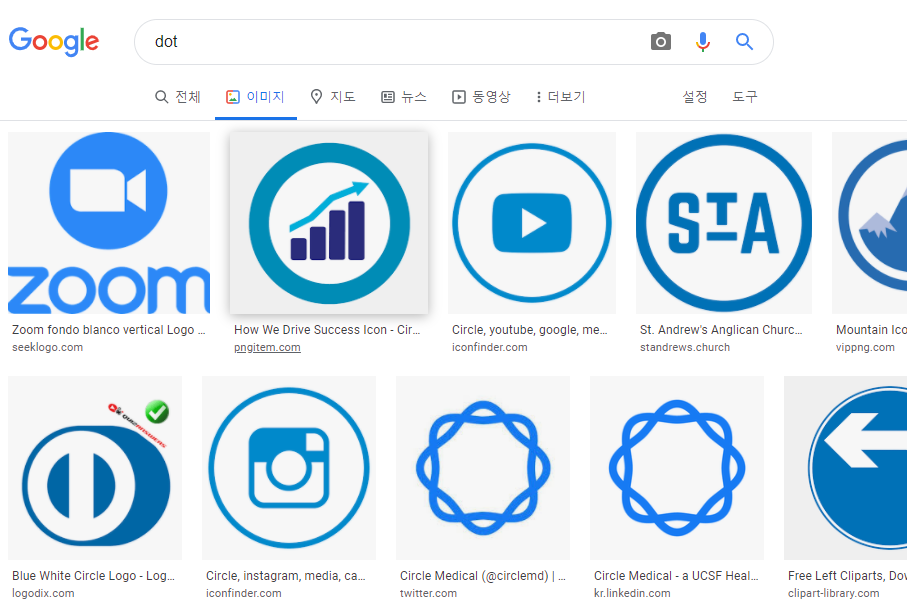
Task: Click 'How We Drive Success Icon' title
Action: point(327,330)
